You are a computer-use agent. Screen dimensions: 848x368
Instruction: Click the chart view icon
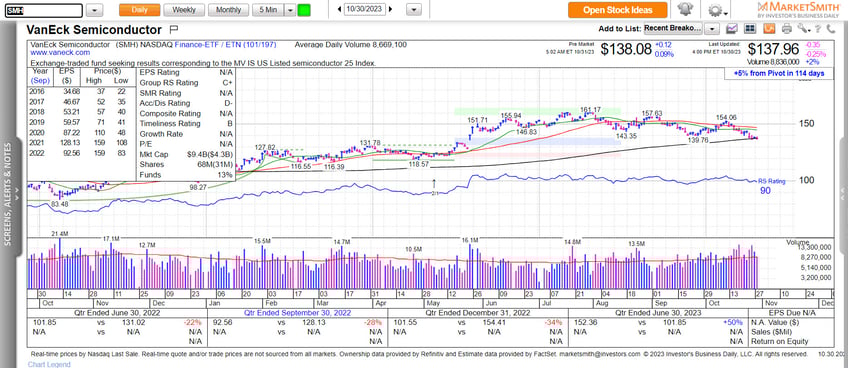[x=733, y=29]
